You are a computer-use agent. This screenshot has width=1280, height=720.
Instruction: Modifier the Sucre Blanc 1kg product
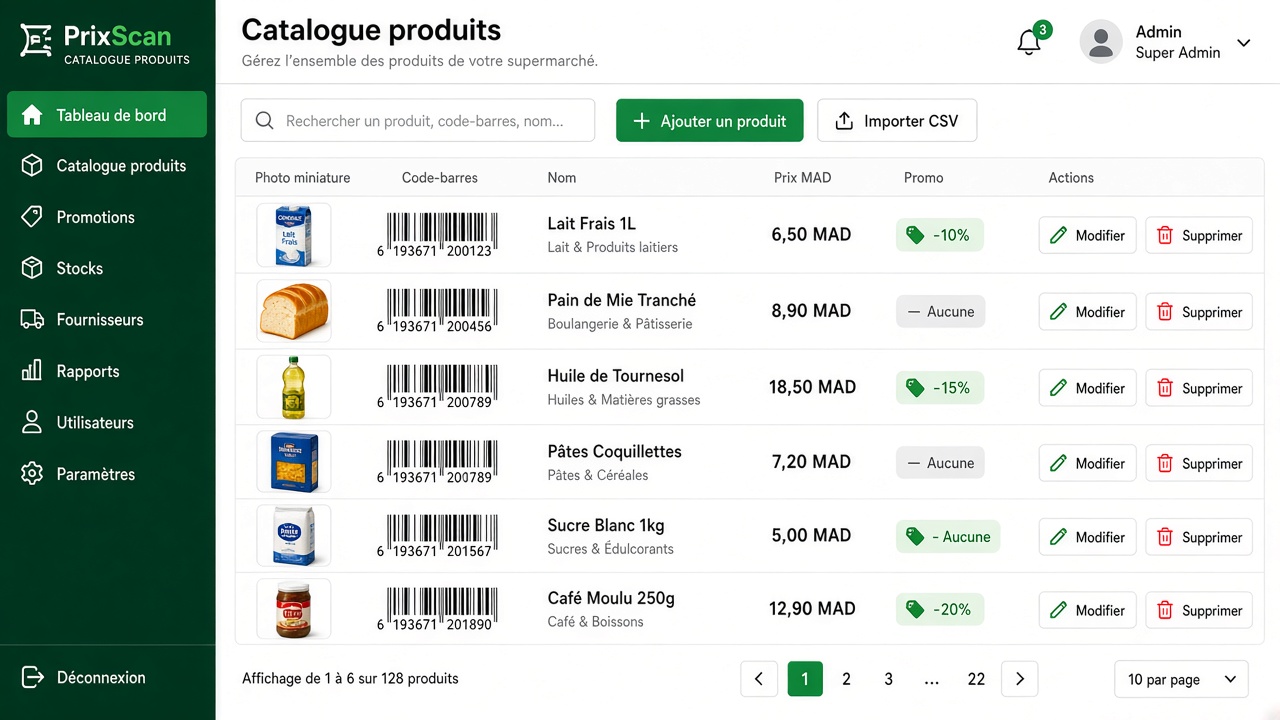[1088, 537]
